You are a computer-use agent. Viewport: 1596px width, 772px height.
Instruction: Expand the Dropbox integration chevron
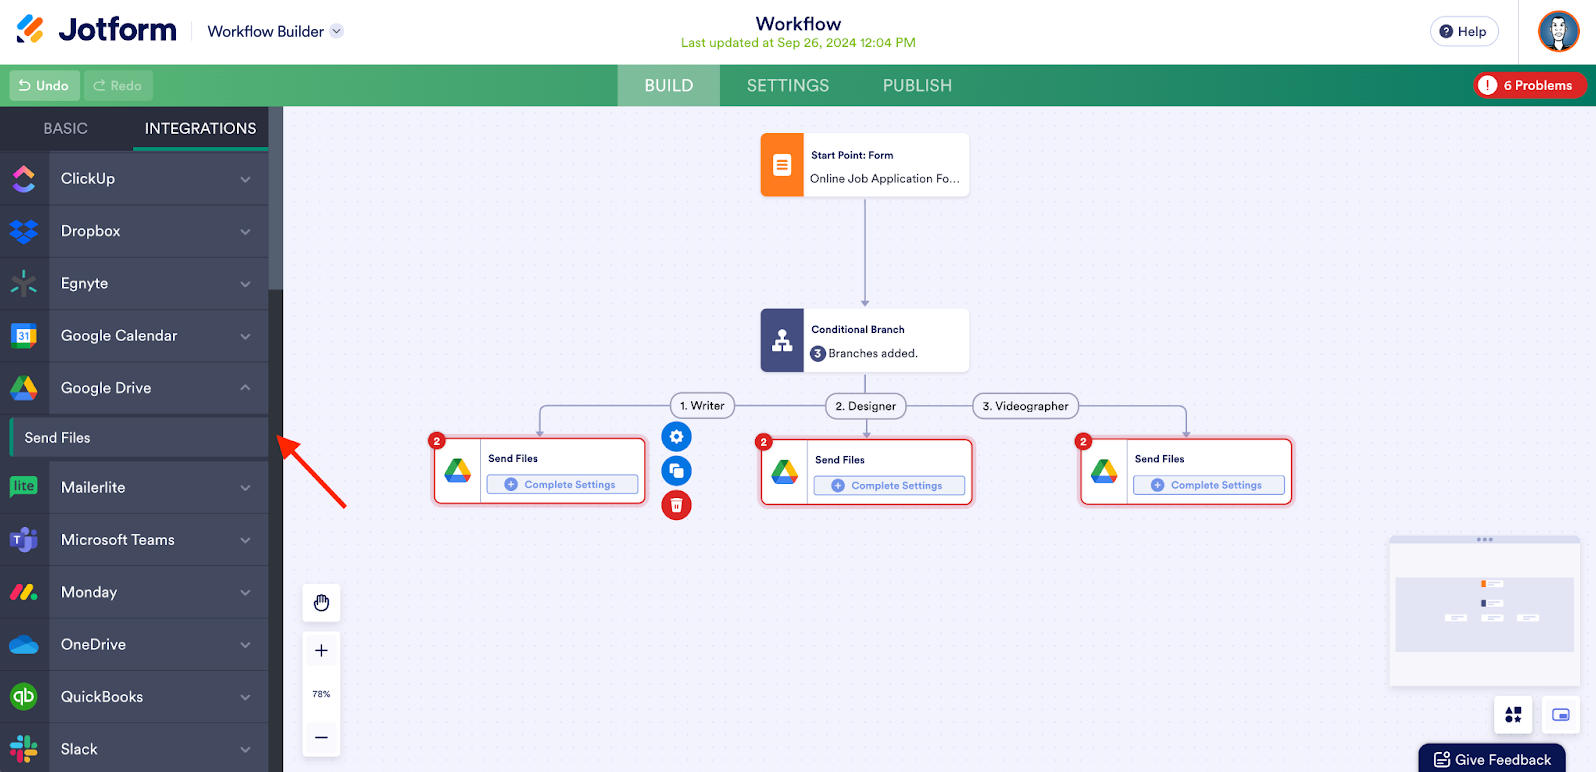245,232
